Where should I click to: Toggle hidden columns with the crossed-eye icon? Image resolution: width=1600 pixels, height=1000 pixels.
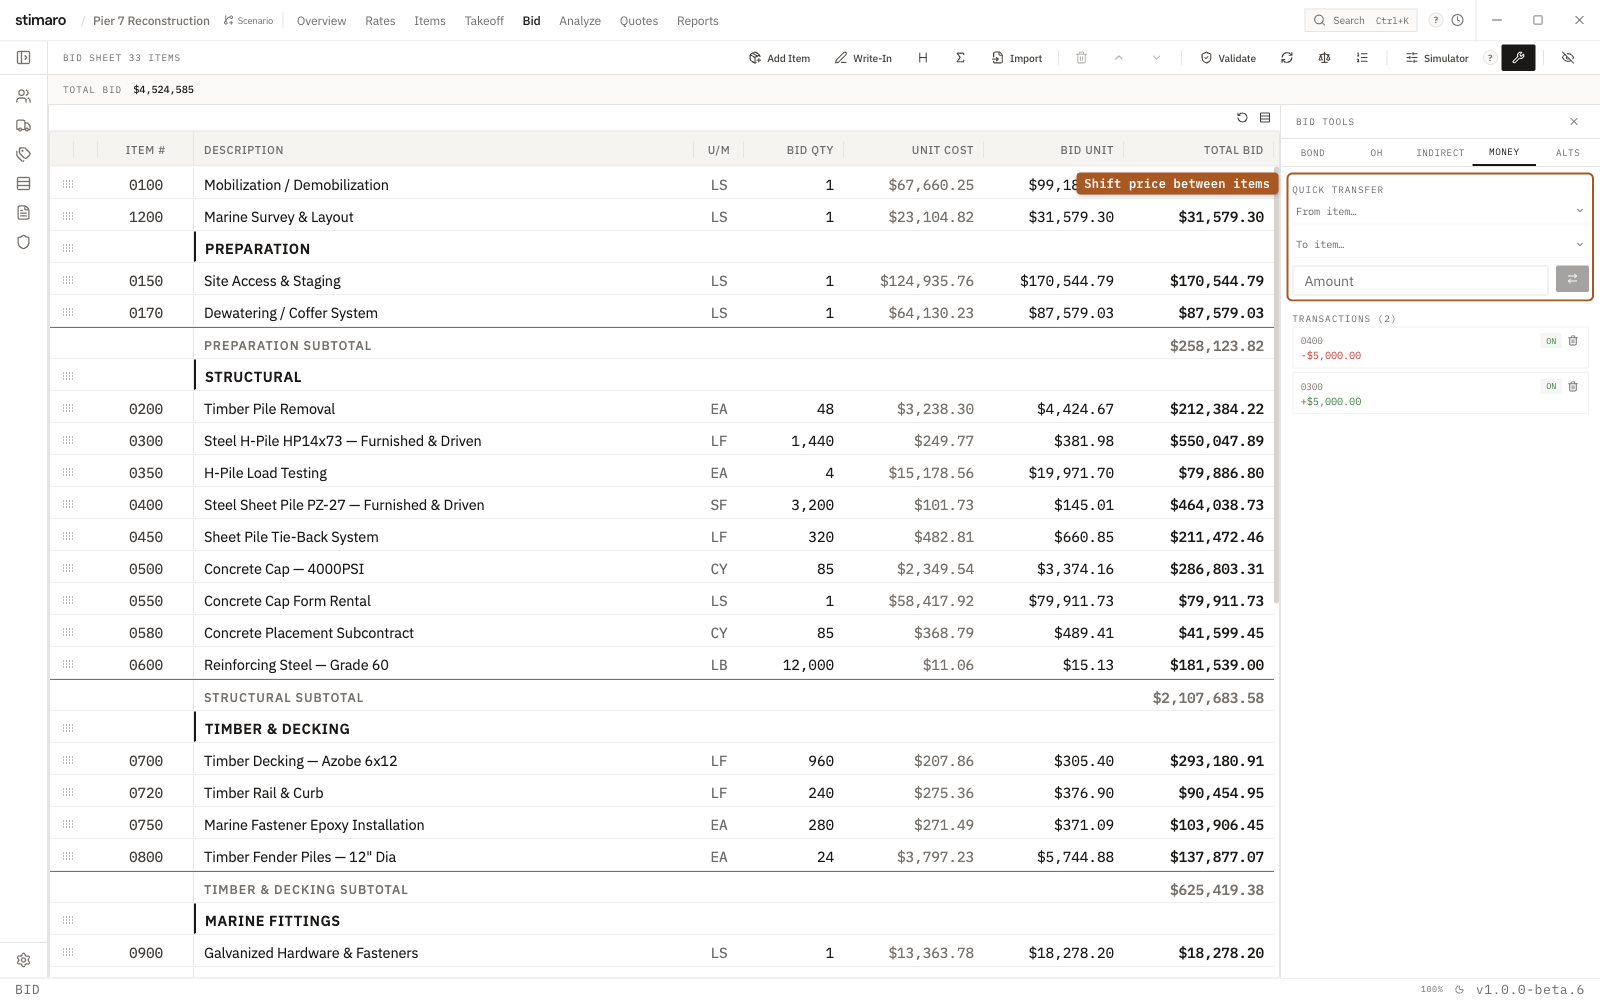(x=1568, y=58)
